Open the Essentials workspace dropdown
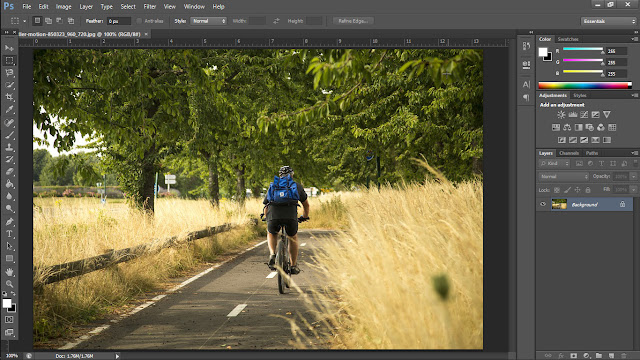The height and width of the screenshot is (360, 640). pyautogui.click(x=608, y=21)
